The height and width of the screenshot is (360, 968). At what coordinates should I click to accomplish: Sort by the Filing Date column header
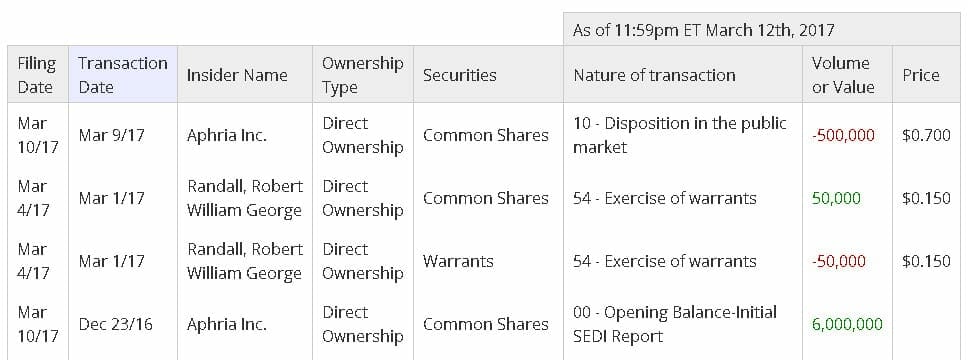(x=37, y=75)
